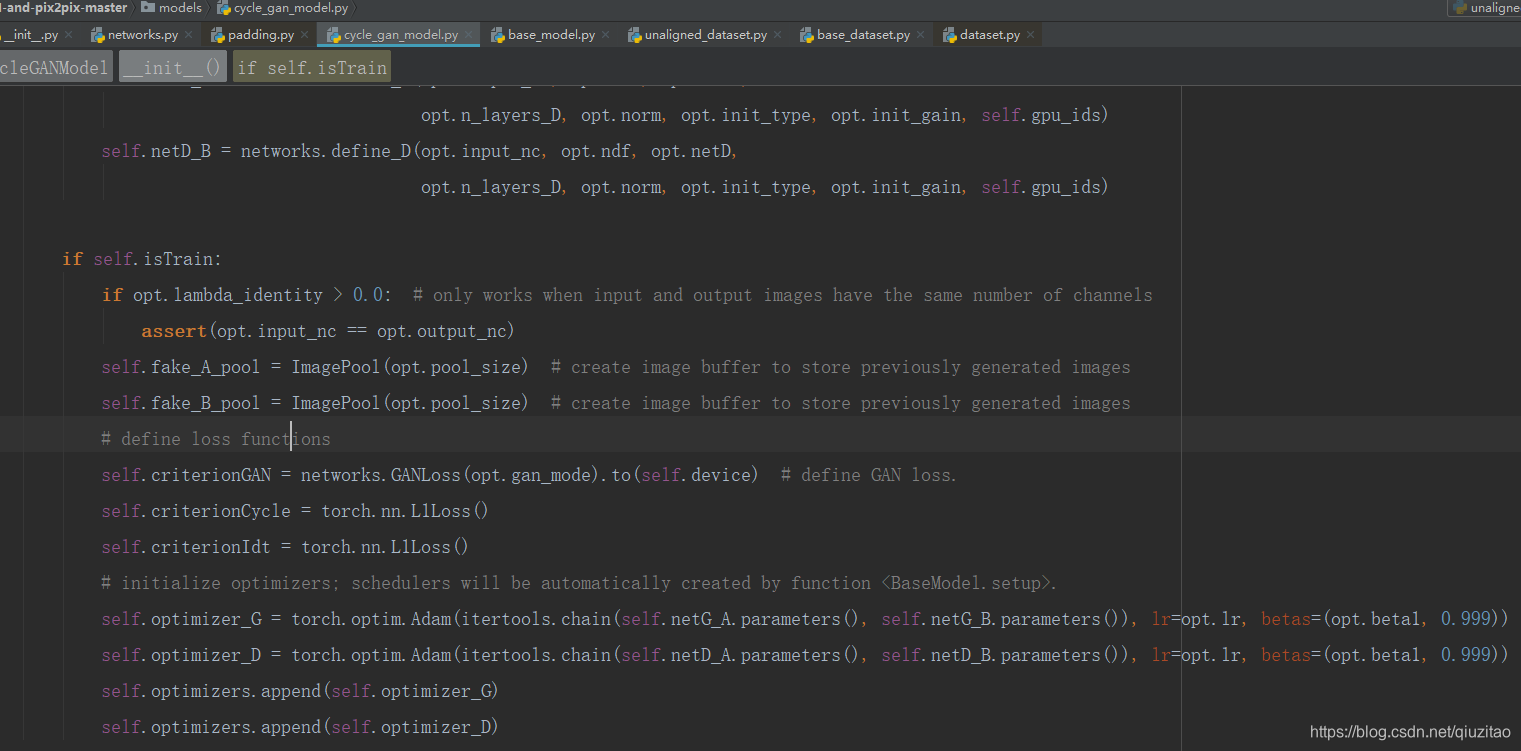Click 'self.netD_B = networks.define_D' line
Viewport: 1521px width, 751px height.
419,151
